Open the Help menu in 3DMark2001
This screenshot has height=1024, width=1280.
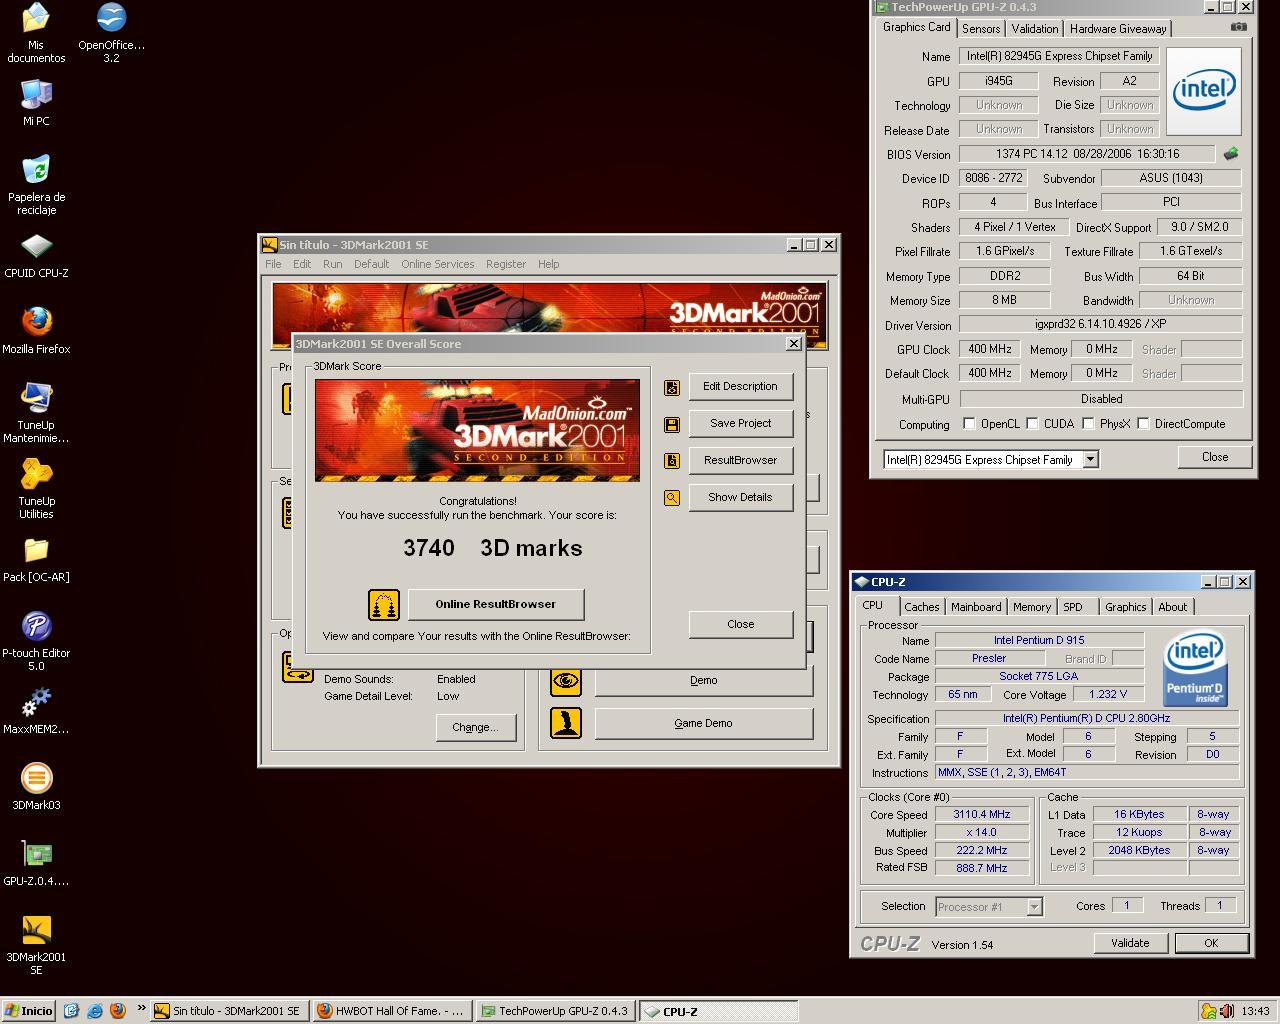point(548,264)
